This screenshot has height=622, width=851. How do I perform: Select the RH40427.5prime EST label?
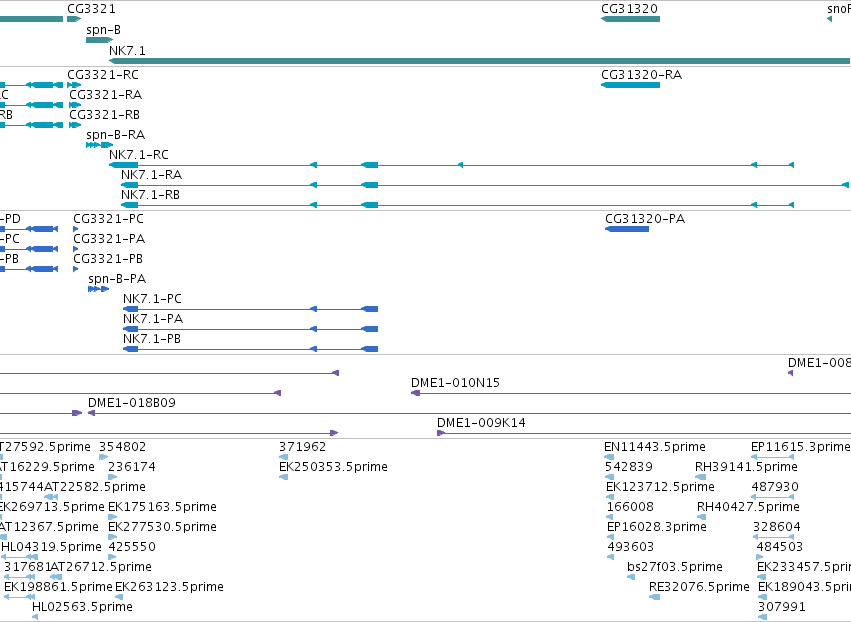[748, 507]
